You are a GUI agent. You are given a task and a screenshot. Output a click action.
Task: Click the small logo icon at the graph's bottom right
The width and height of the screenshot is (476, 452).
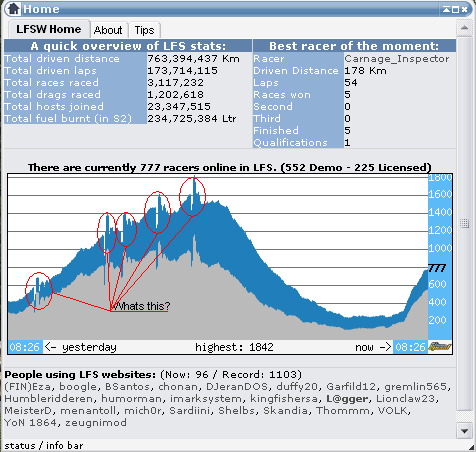point(440,347)
